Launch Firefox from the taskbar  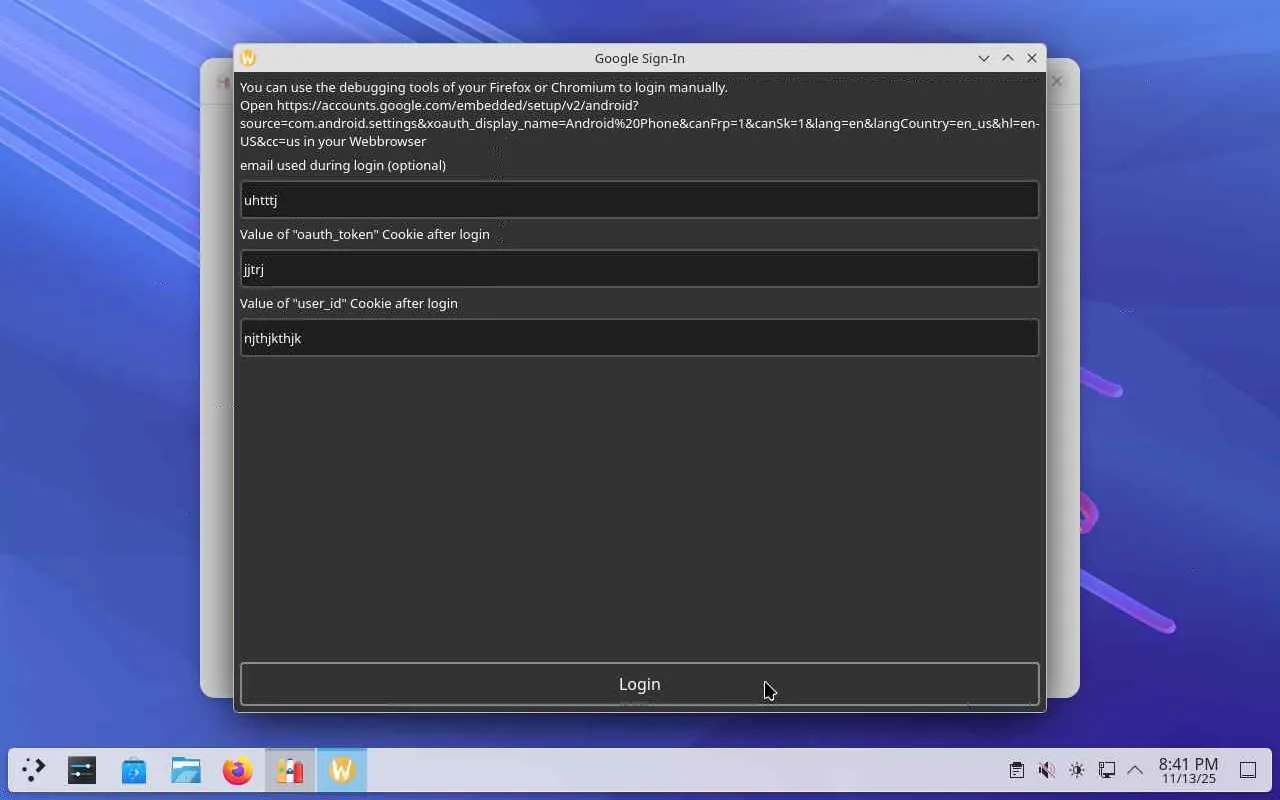(x=238, y=770)
